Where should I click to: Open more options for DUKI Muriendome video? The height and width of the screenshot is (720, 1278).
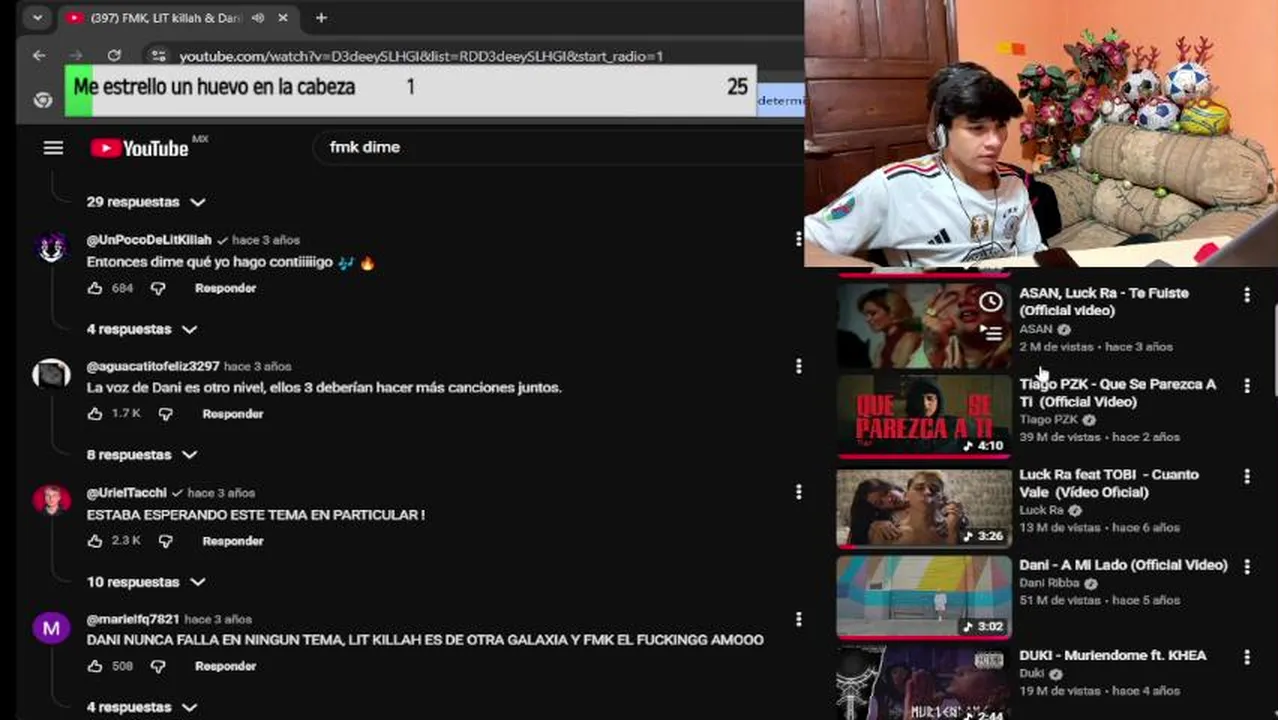[1246, 657]
